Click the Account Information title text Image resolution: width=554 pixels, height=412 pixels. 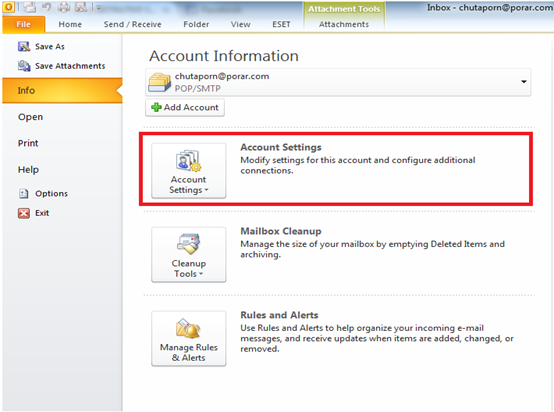pos(224,56)
